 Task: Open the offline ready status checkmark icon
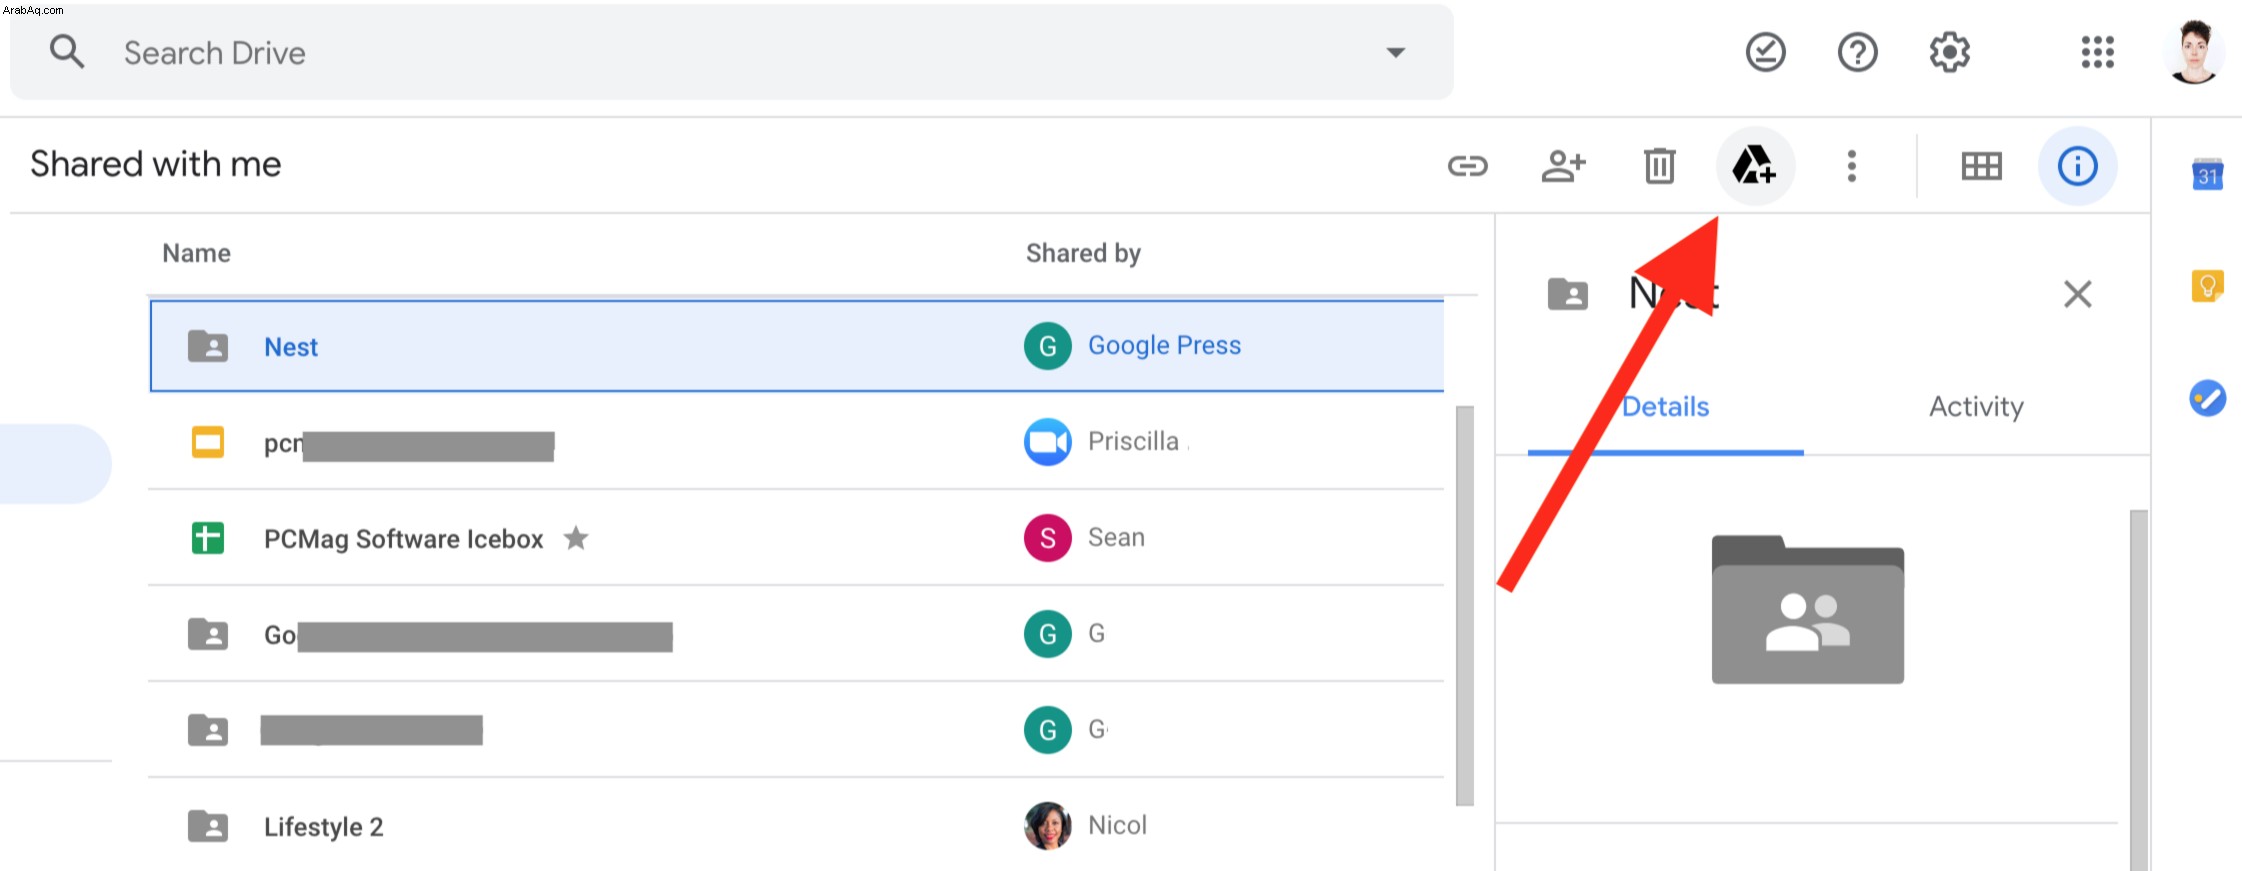point(1766,52)
